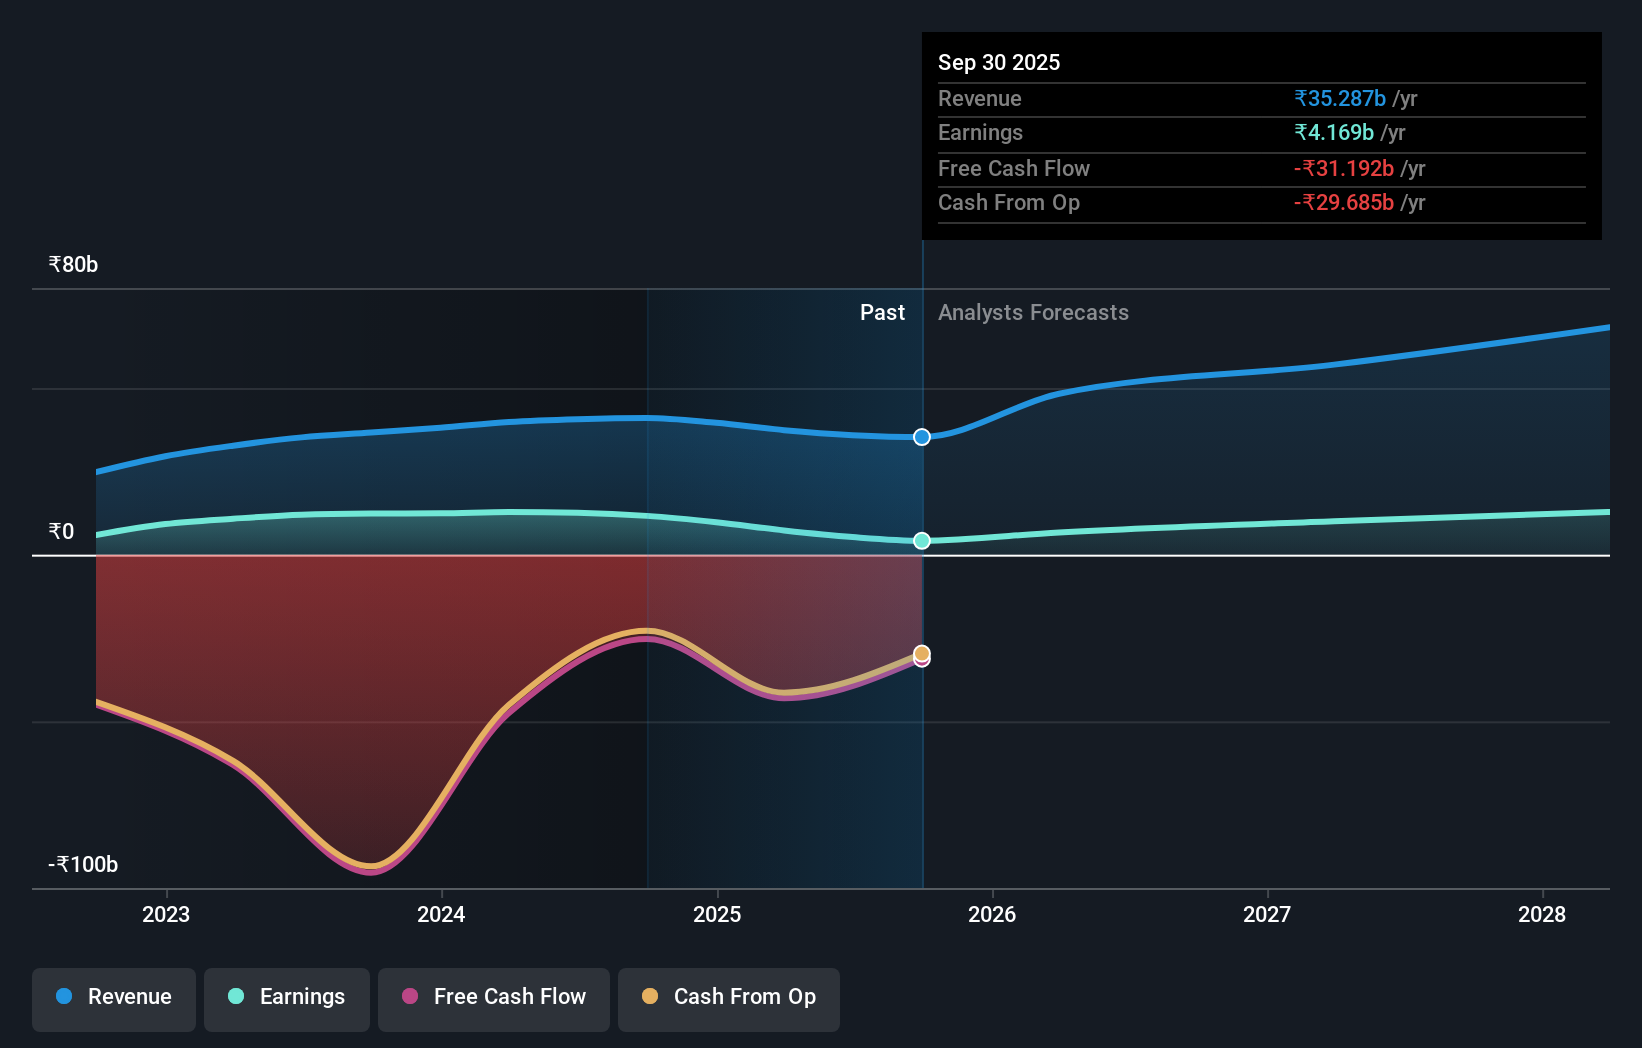Viewport: 1642px width, 1048px height.
Task: Switch to the Past section of chart
Action: pos(881,312)
